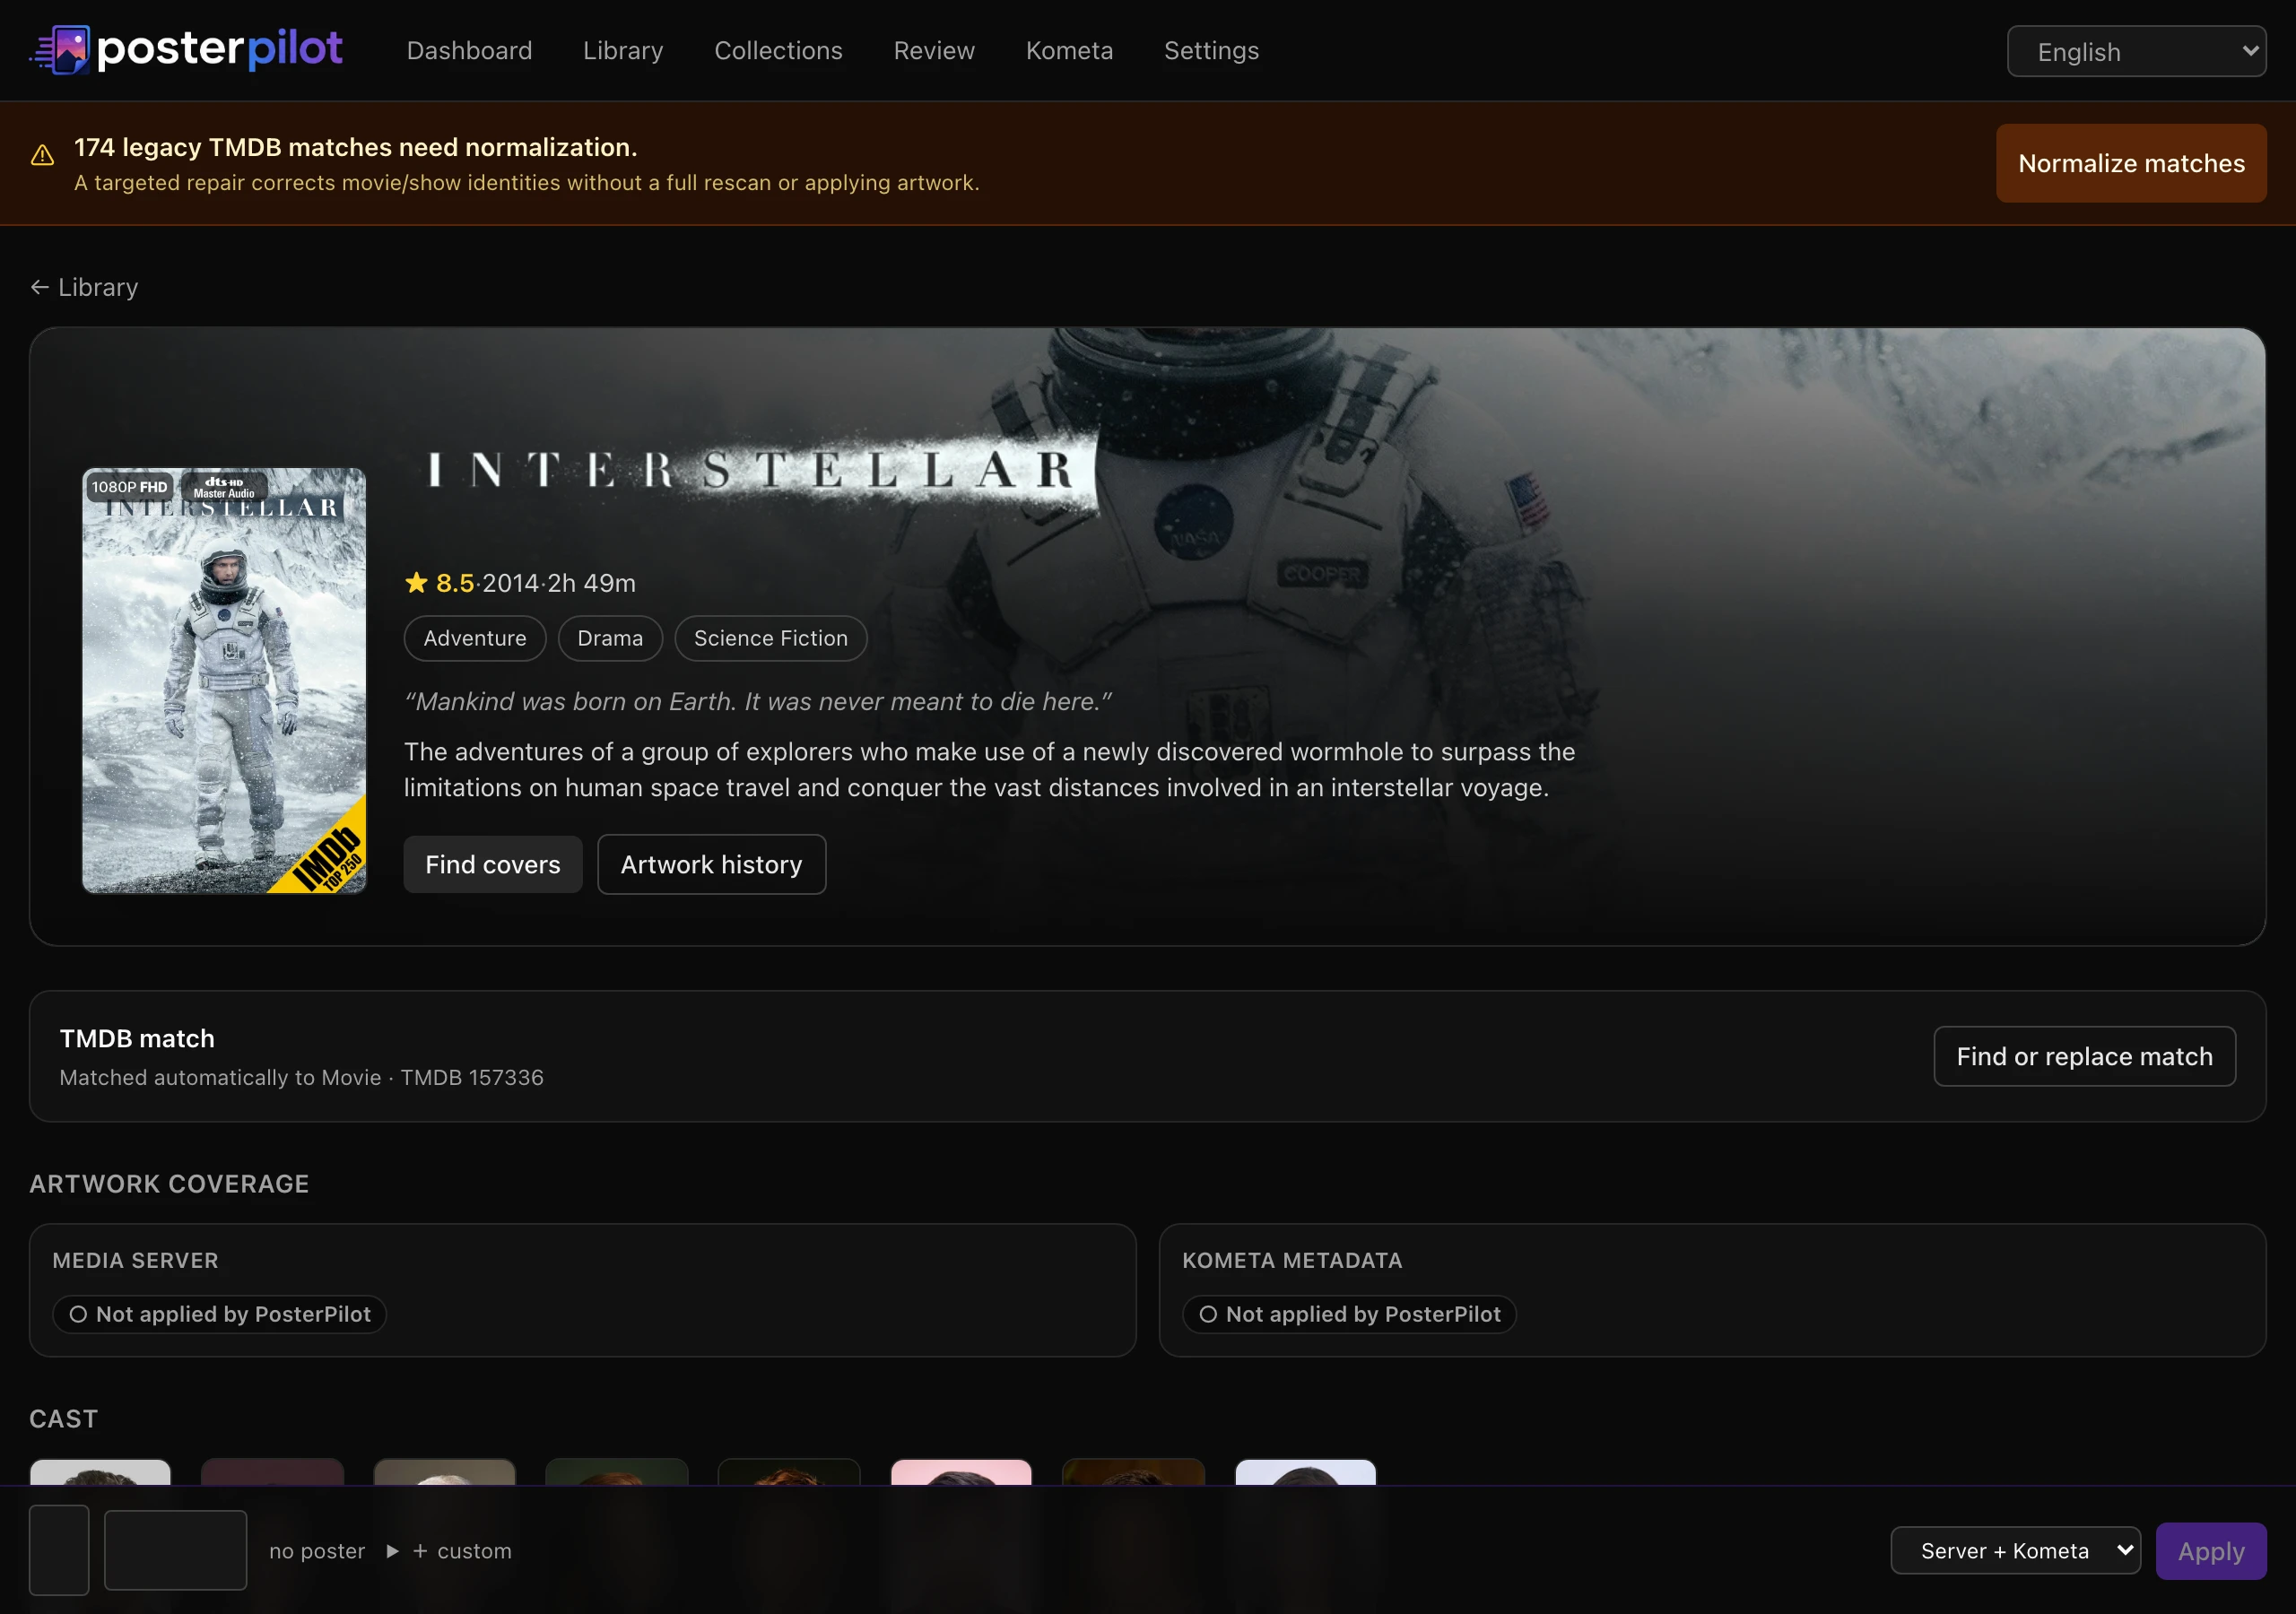Click the 1080P FHD badge on poster
This screenshot has width=2296, height=1614.
pos(129,487)
